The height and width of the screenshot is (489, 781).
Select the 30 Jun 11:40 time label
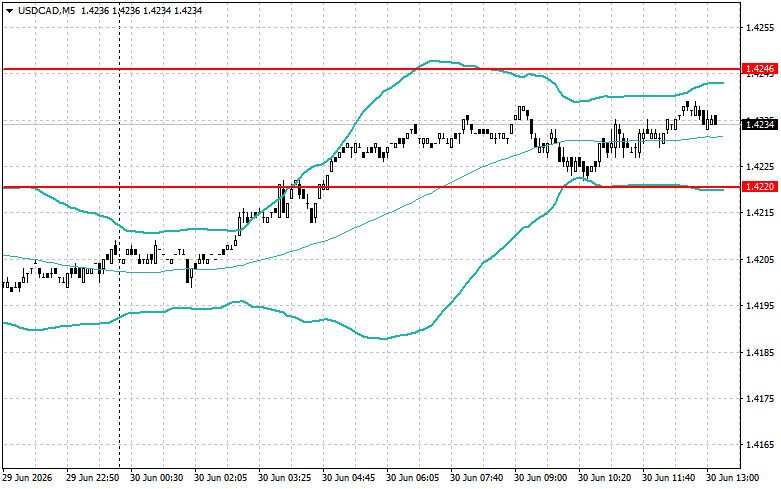668,478
